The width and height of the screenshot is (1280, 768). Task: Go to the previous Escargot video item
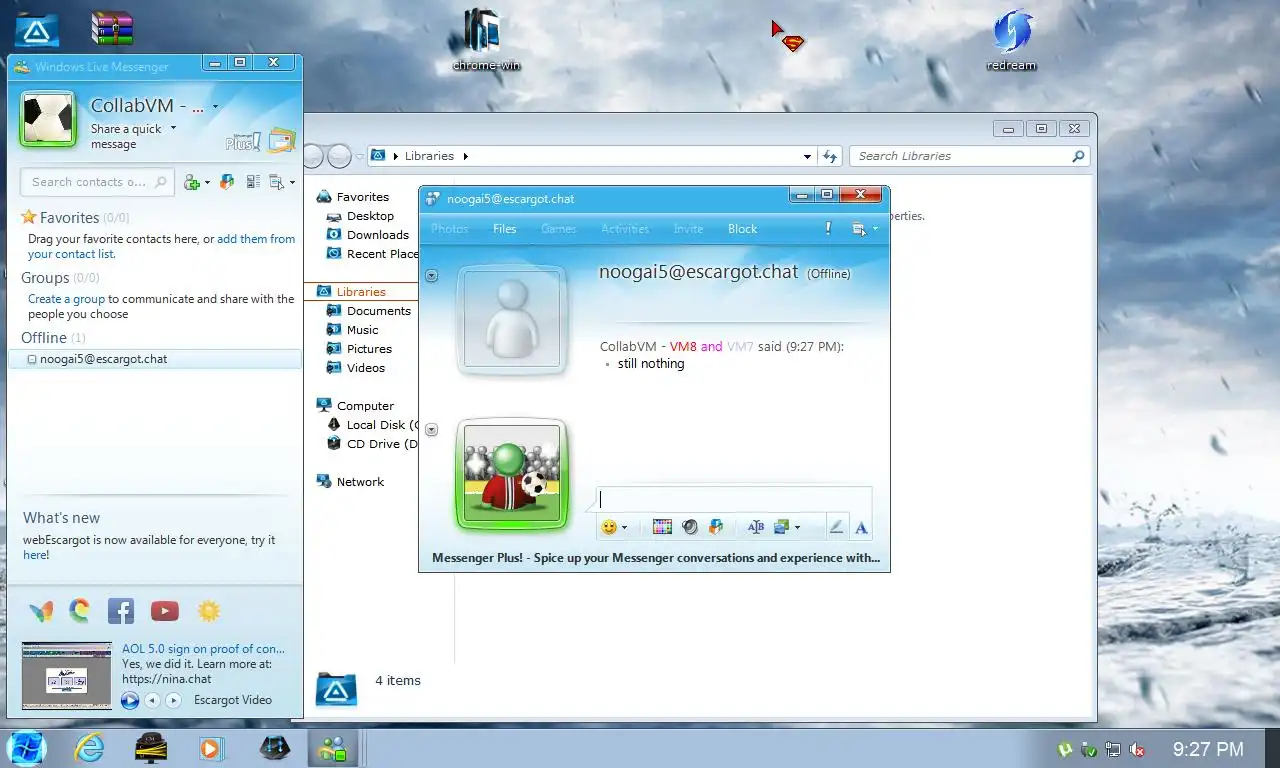[152, 700]
